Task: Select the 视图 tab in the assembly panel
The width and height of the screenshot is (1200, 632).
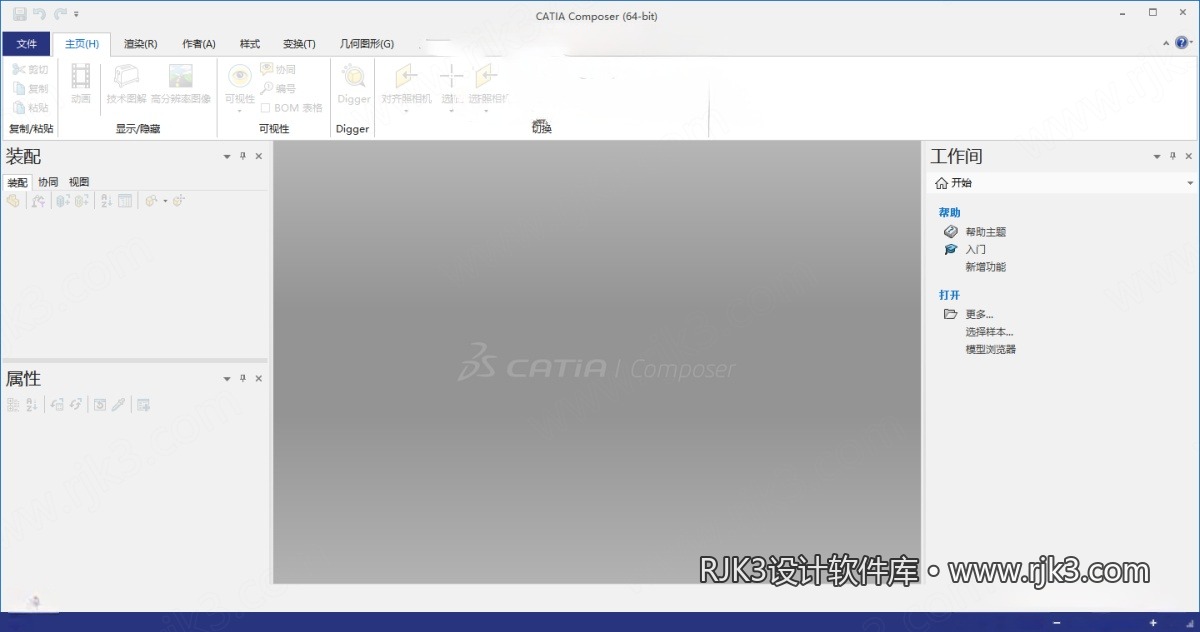Action: pos(79,182)
